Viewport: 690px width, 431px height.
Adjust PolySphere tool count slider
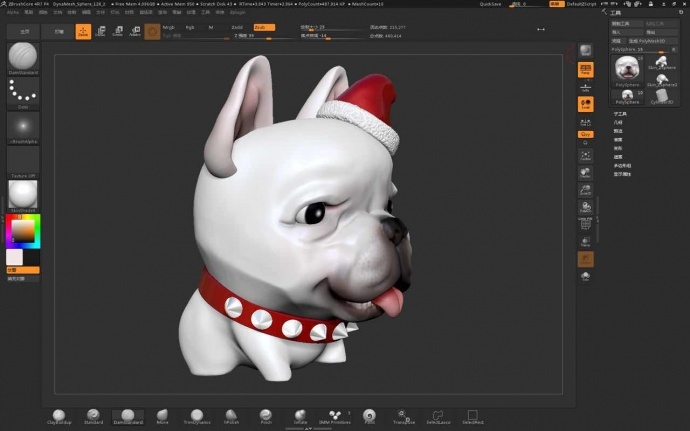(x=640, y=49)
